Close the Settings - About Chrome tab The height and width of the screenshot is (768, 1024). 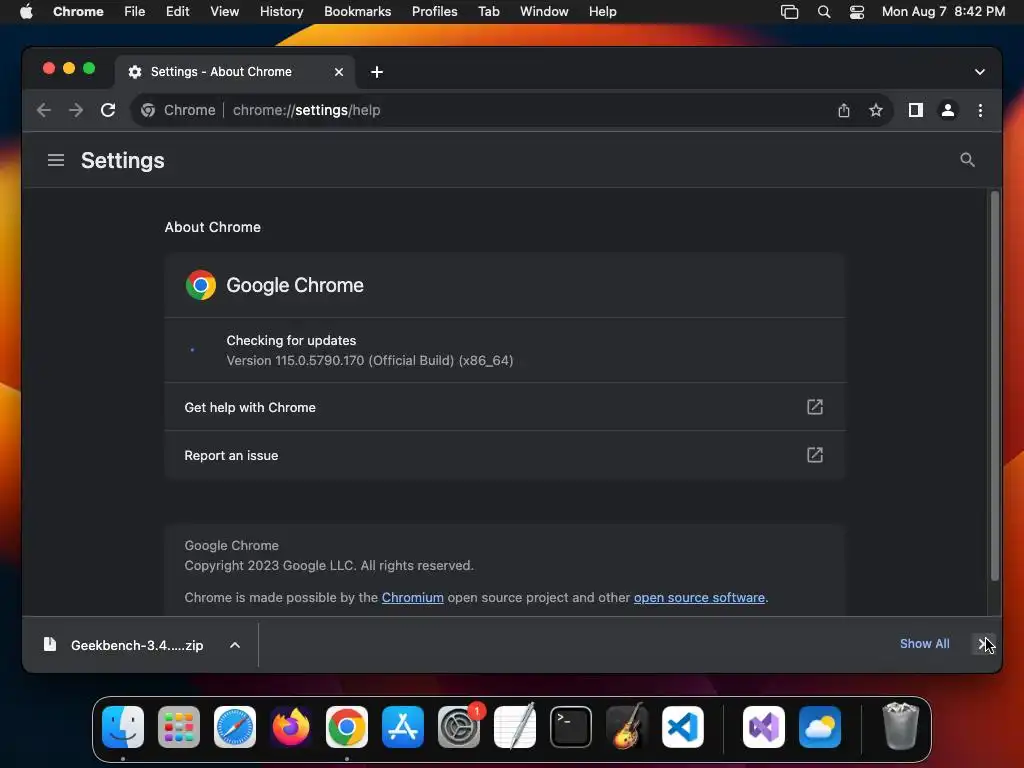[x=339, y=72]
